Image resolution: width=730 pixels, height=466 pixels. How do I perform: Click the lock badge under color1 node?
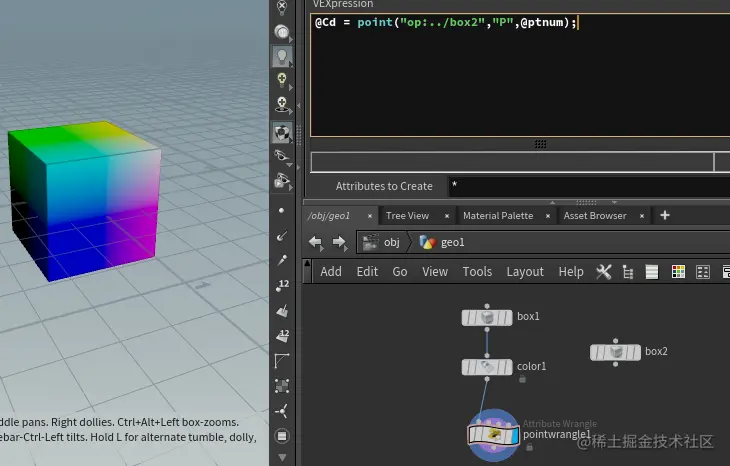522,379
